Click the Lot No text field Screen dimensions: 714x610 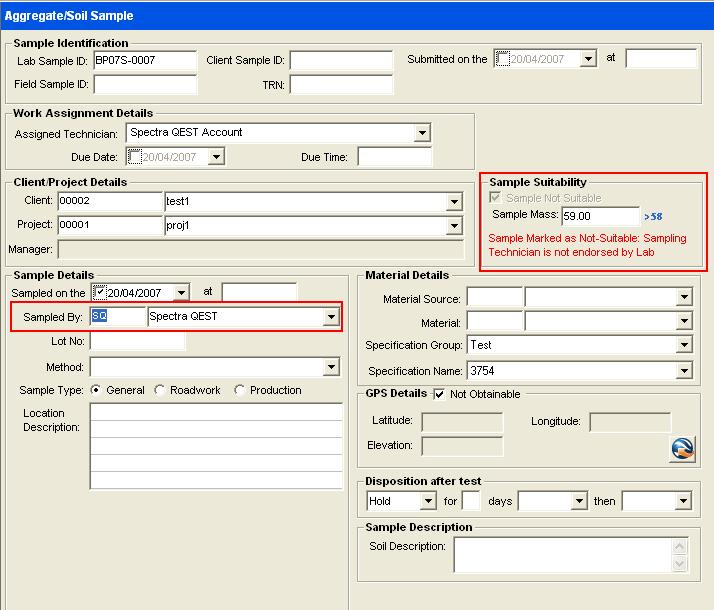(x=137, y=342)
